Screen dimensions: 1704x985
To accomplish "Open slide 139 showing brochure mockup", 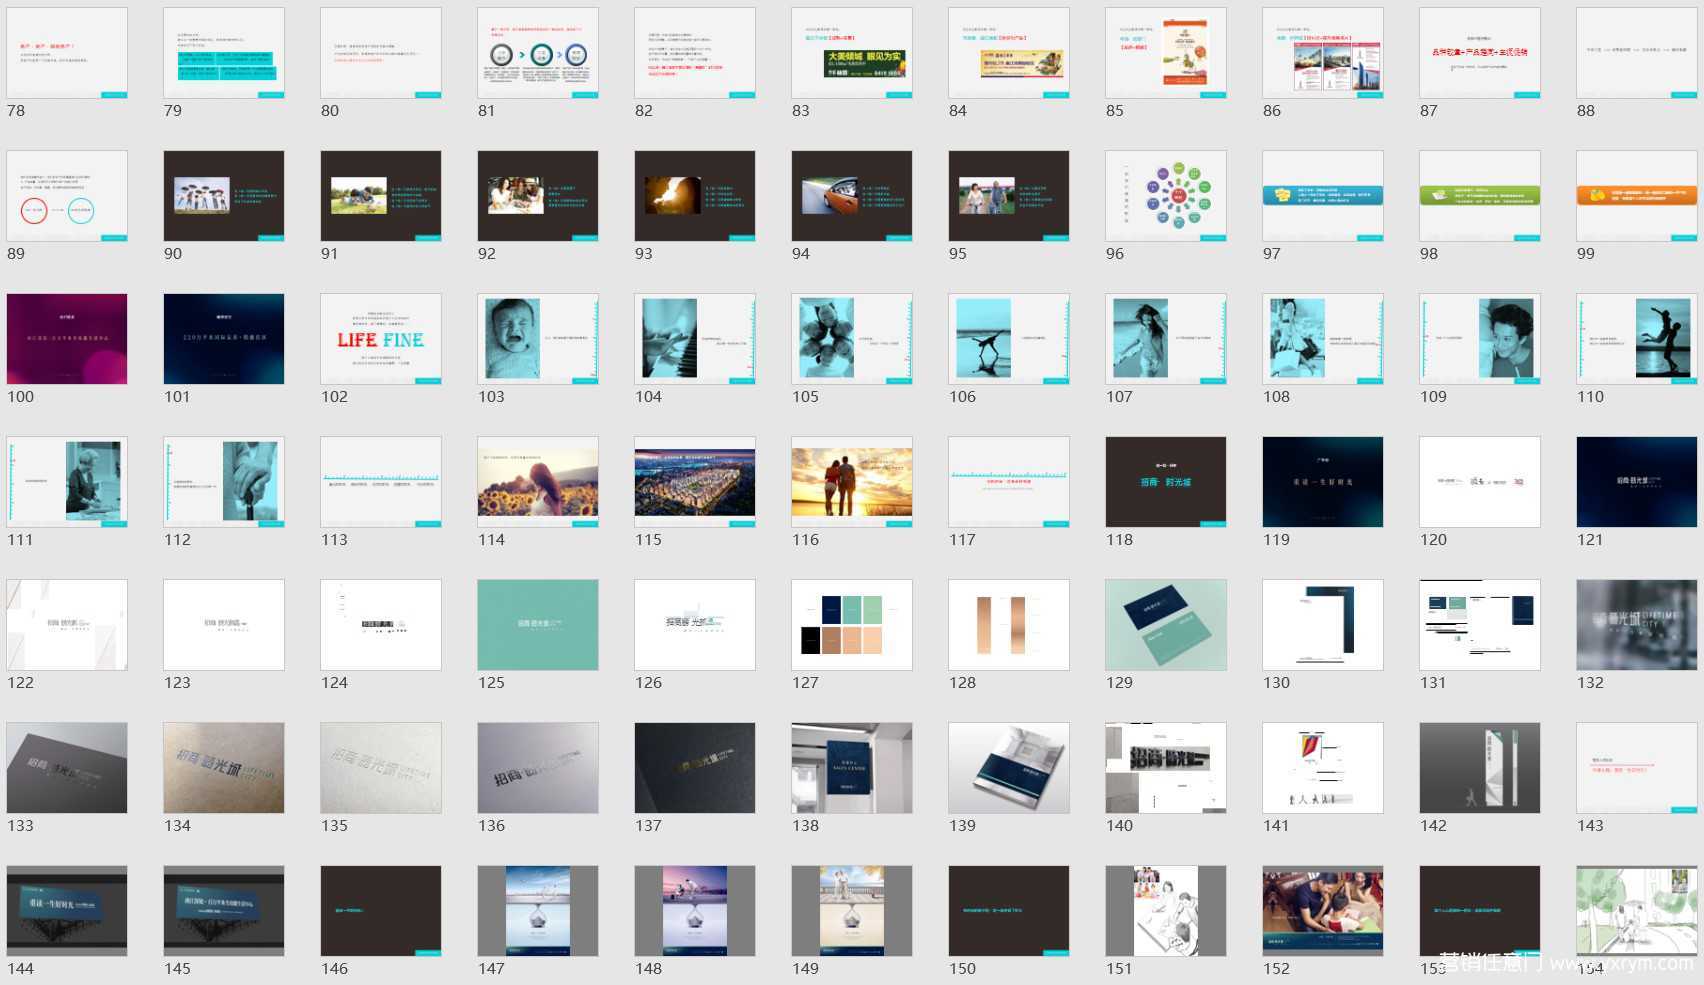I will coord(1009,768).
